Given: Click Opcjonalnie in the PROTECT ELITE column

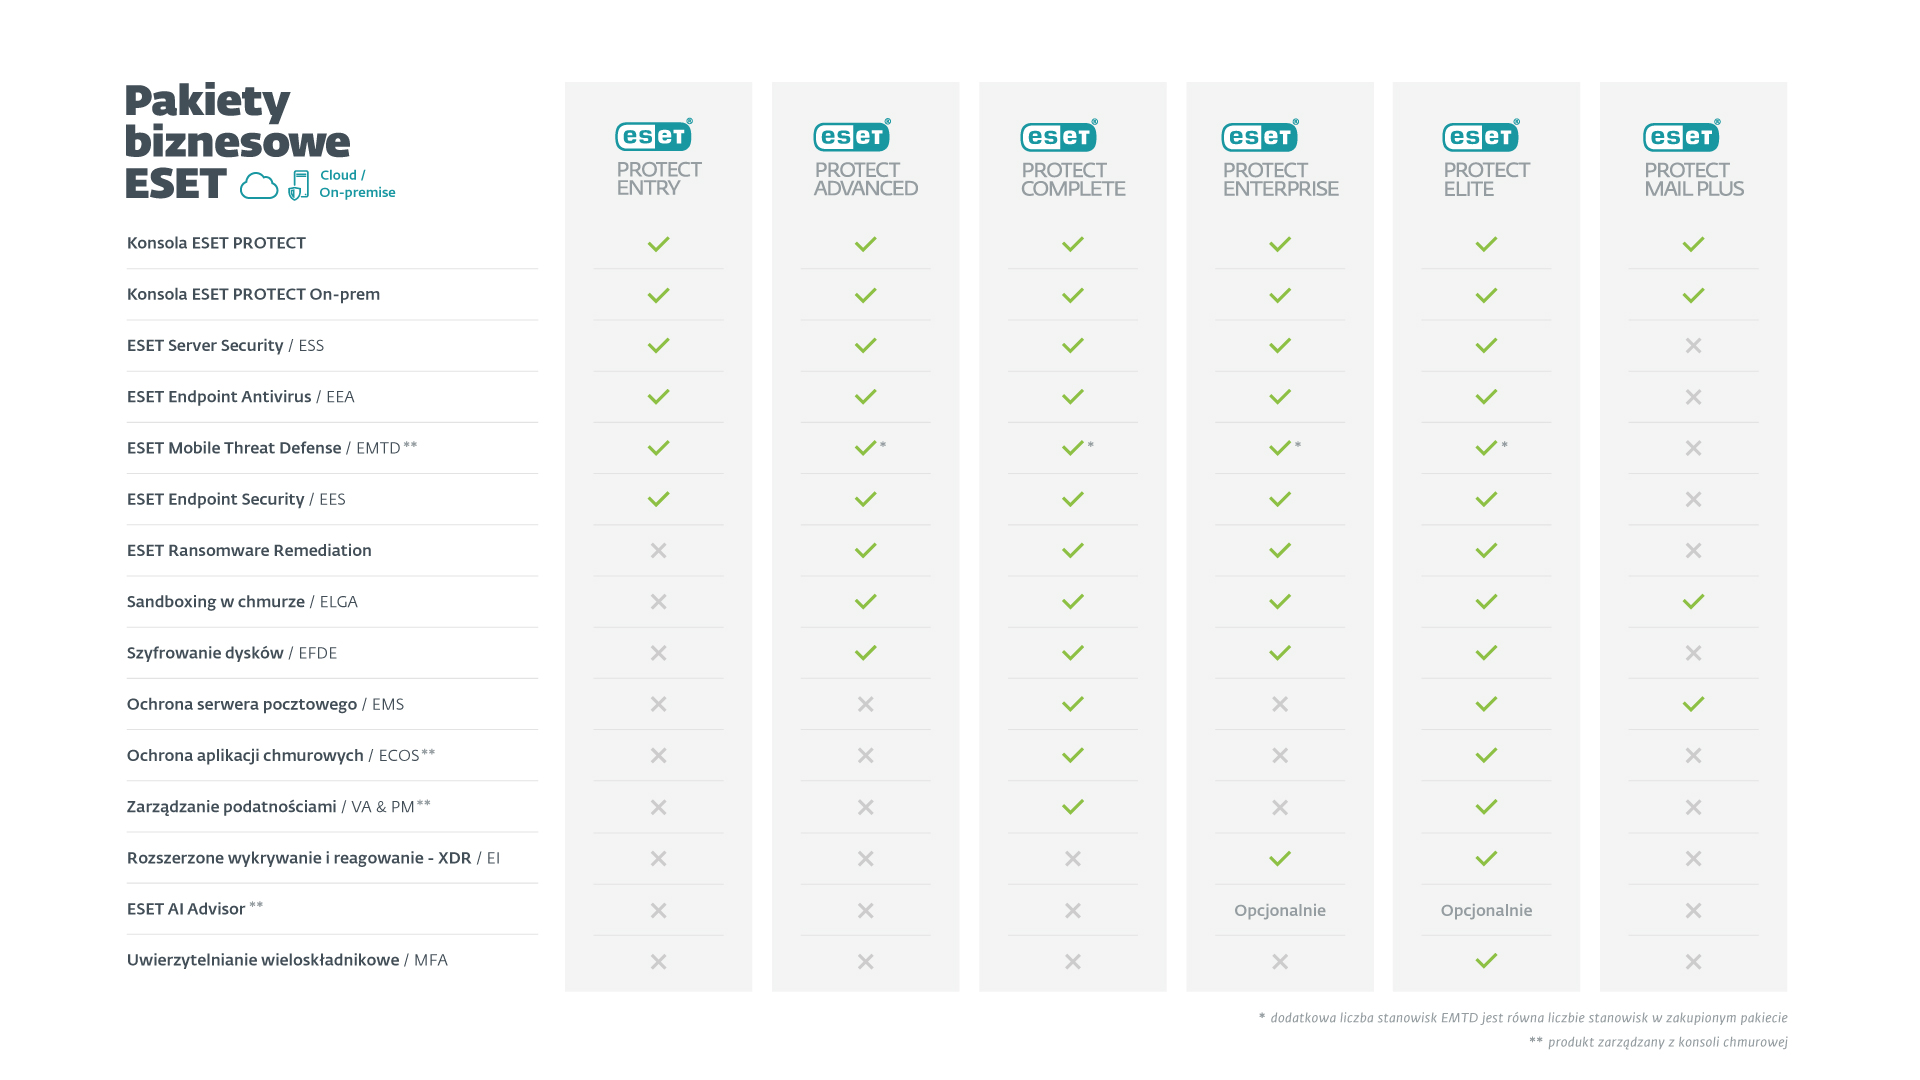Looking at the screenshot, I should (1486, 910).
